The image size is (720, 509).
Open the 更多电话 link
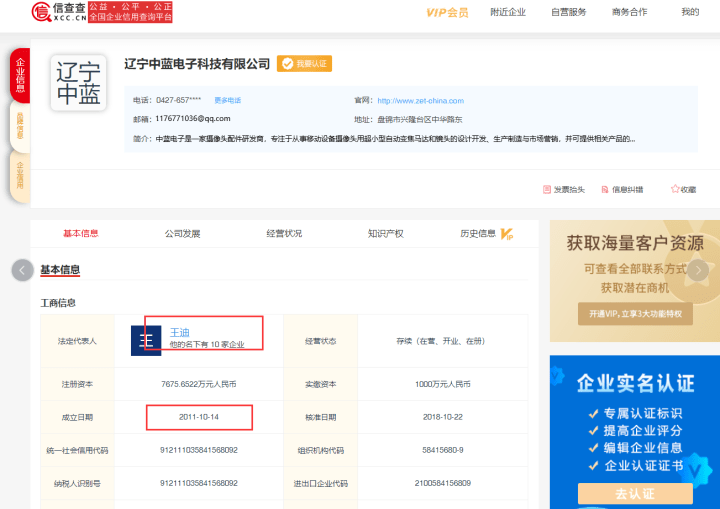pos(227,100)
